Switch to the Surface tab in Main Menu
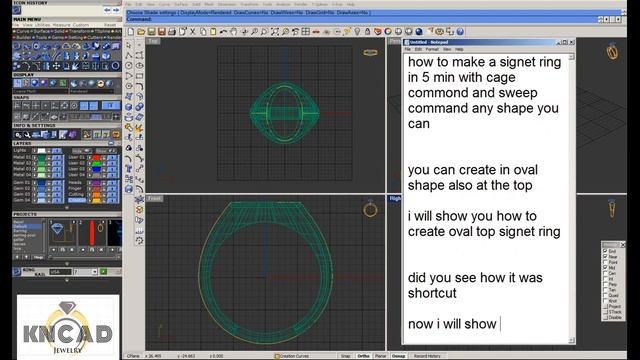 pyautogui.click(x=42, y=31)
